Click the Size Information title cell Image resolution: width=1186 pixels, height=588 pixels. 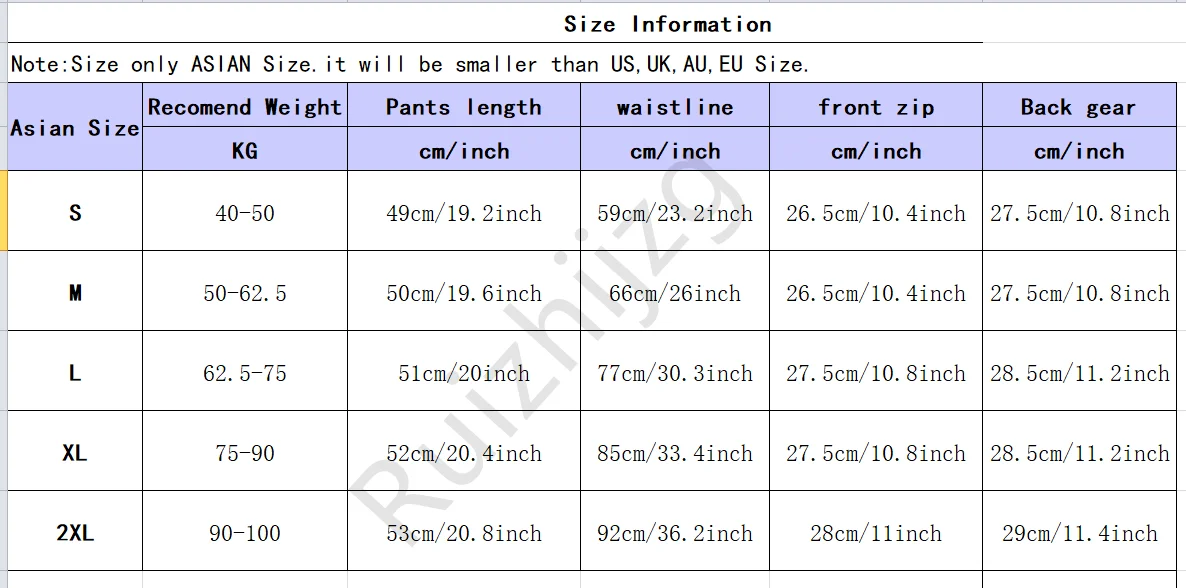click(667, 24)
